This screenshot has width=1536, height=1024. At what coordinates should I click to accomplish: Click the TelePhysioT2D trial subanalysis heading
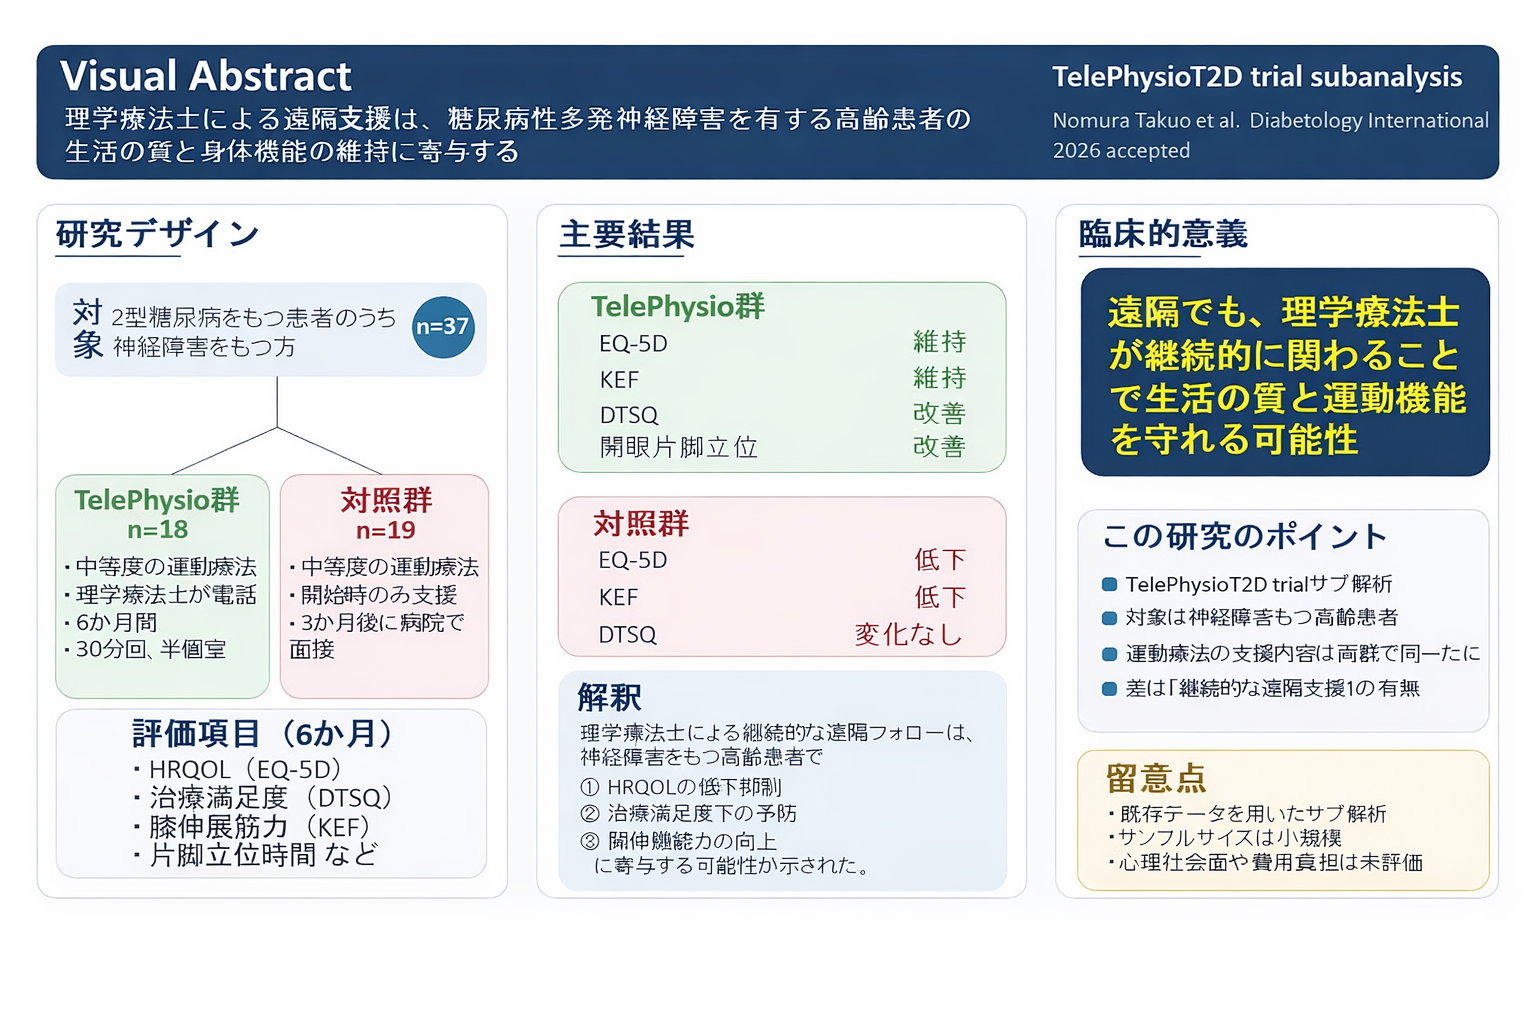[1256, 77]
